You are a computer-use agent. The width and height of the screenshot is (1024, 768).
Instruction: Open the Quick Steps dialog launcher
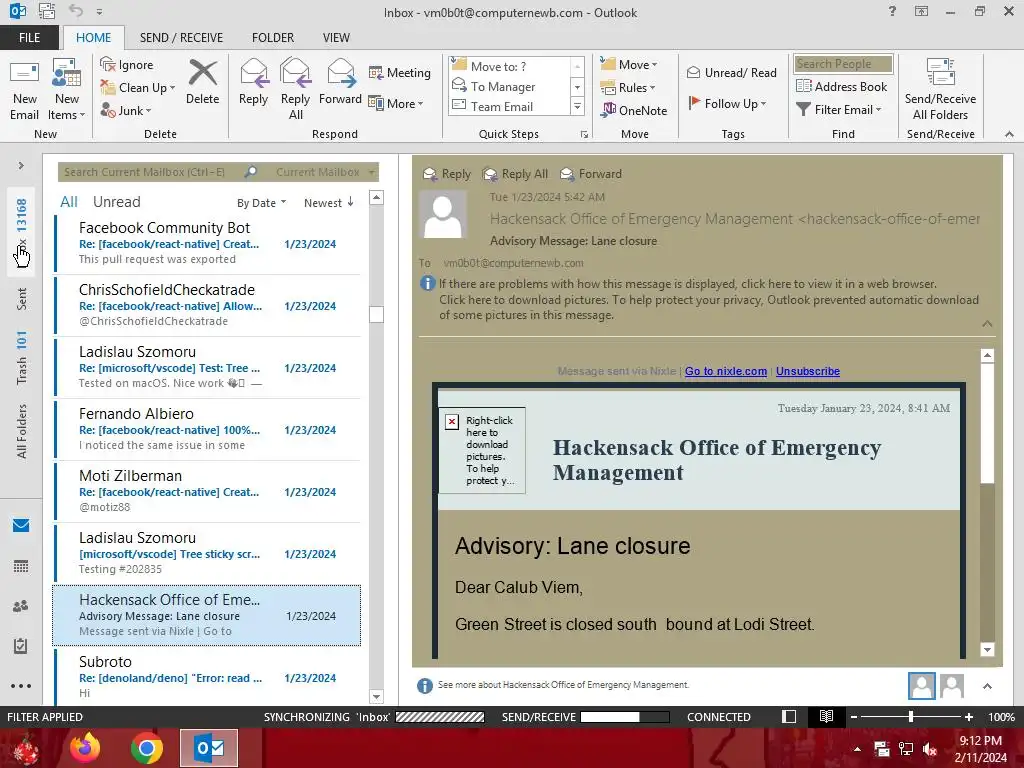(584, 135)
